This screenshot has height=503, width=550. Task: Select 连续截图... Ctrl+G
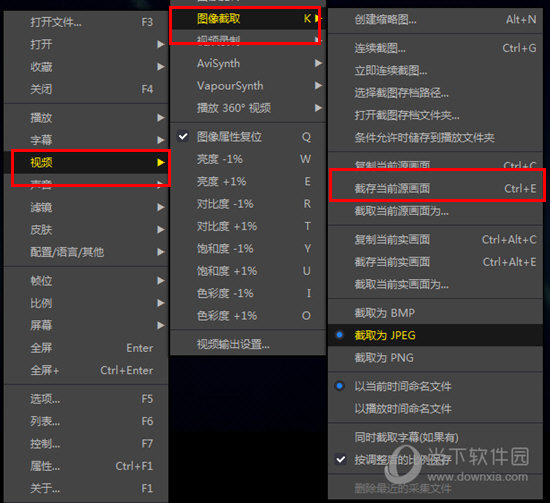(435, 48)
